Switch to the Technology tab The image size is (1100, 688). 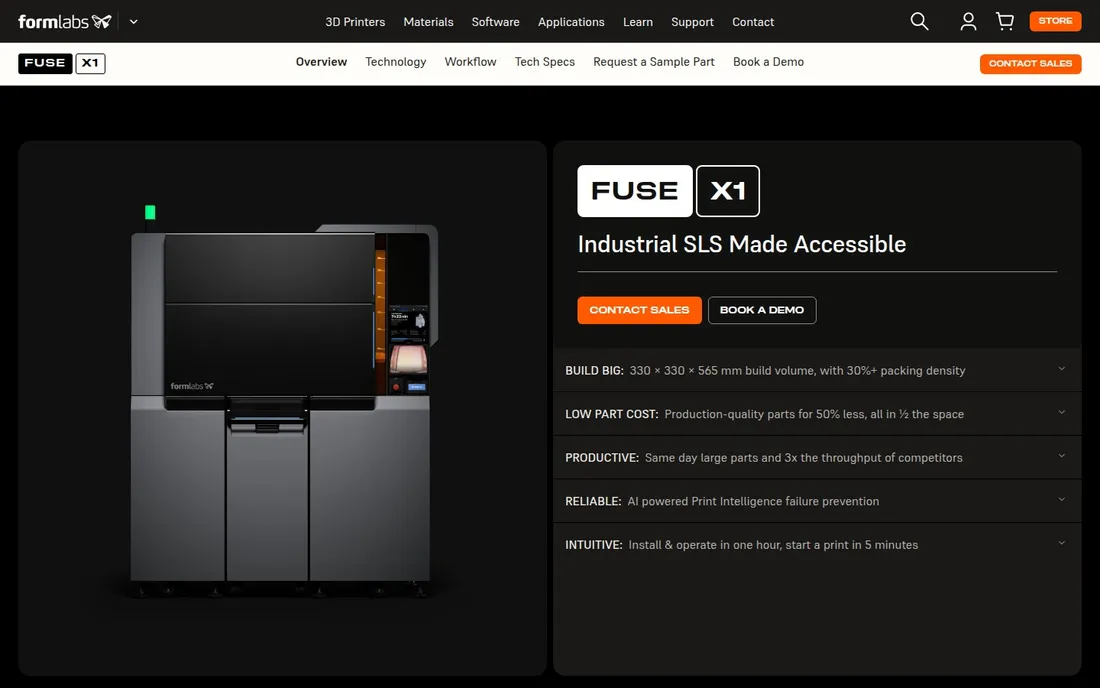(x=396, y=62)
